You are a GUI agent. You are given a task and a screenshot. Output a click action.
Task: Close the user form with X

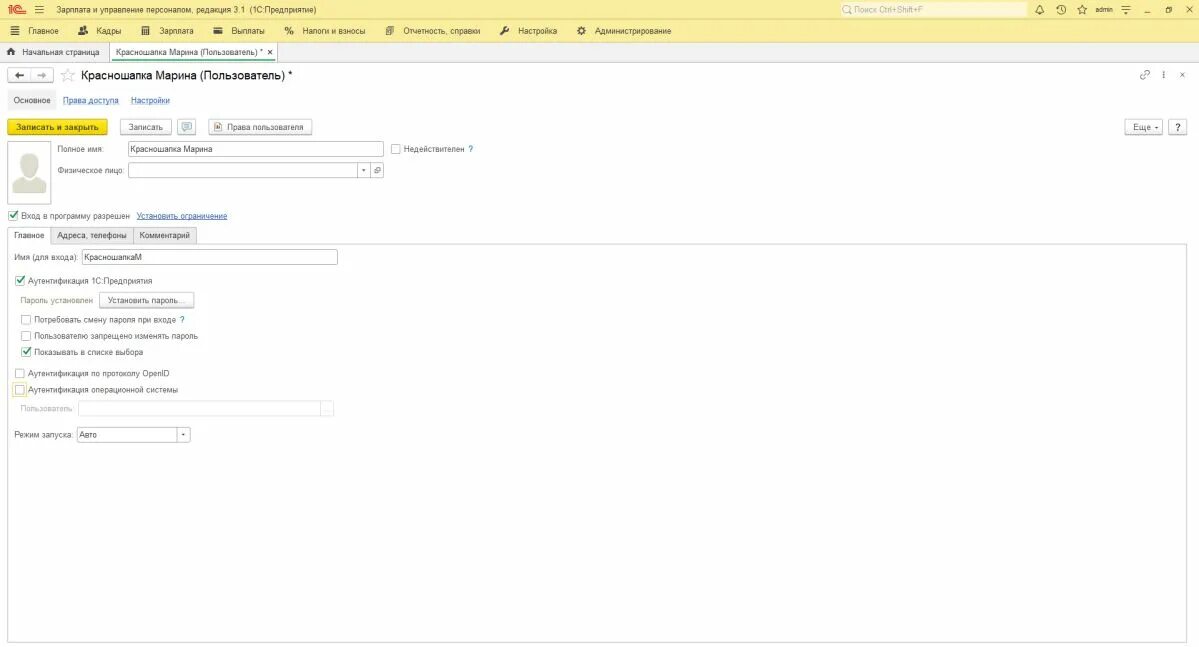tap(1182, 75)
